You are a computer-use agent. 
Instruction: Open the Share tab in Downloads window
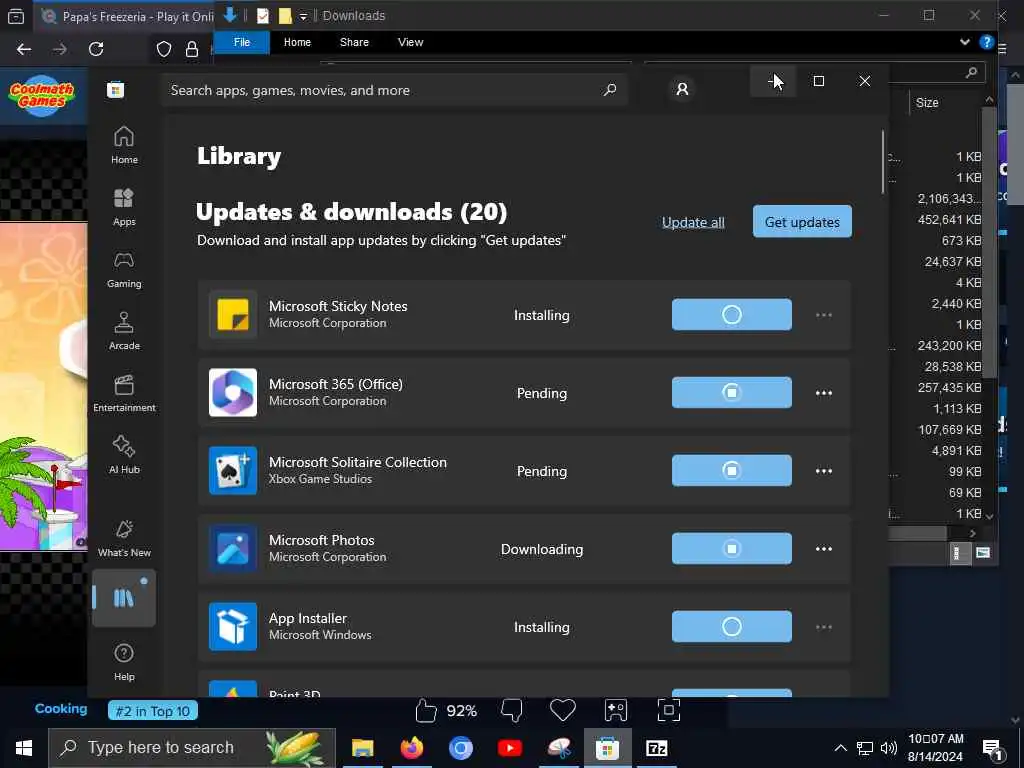point(354,42)
